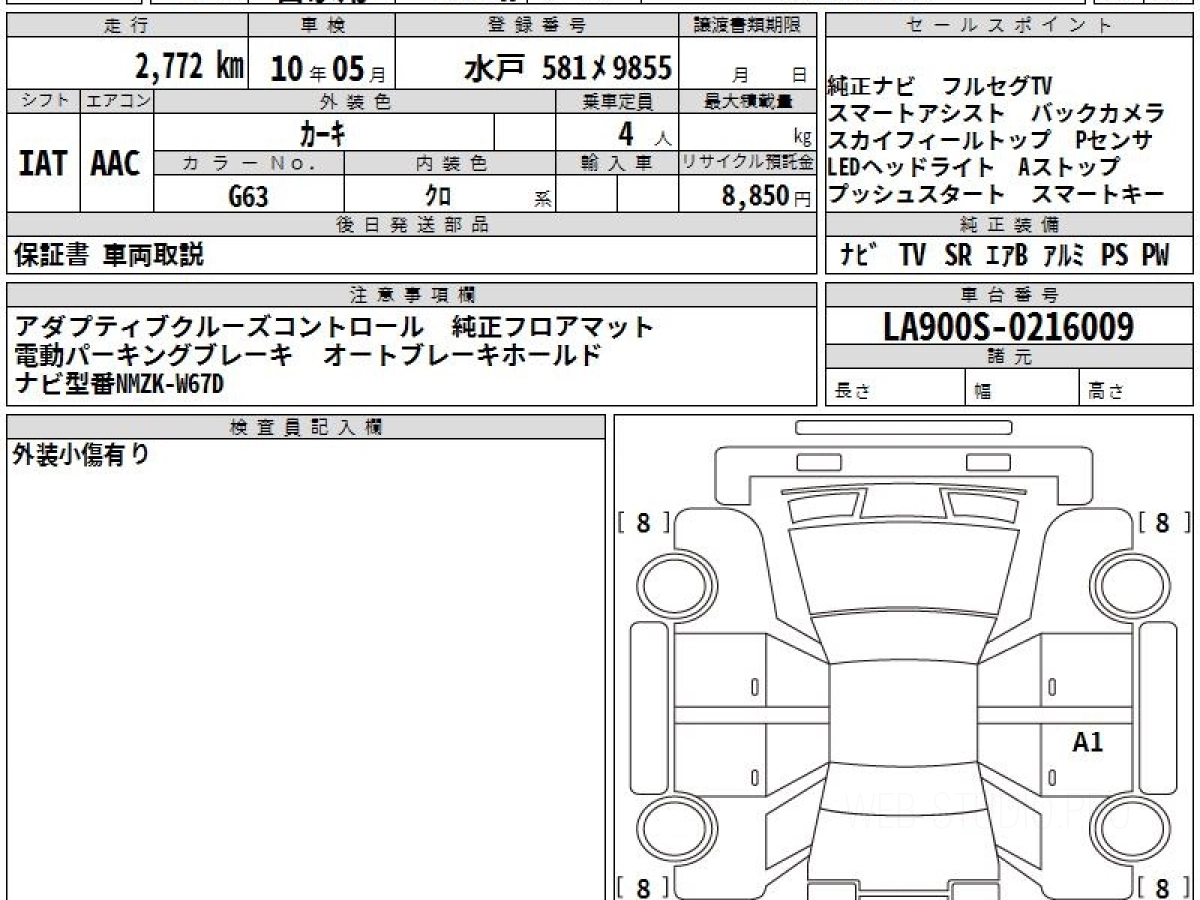The image size is (1200, 900).
Task: Select the line アダプティブクルーズコントロール 純正フロアマット
Action: coord(334,327)
